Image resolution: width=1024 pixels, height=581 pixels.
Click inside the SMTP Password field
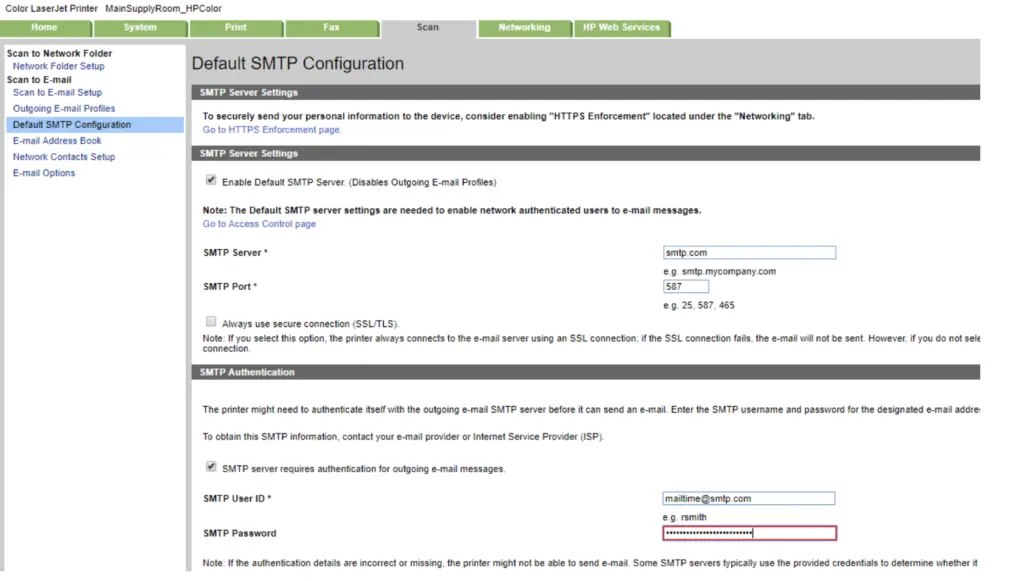coord(749,532)
